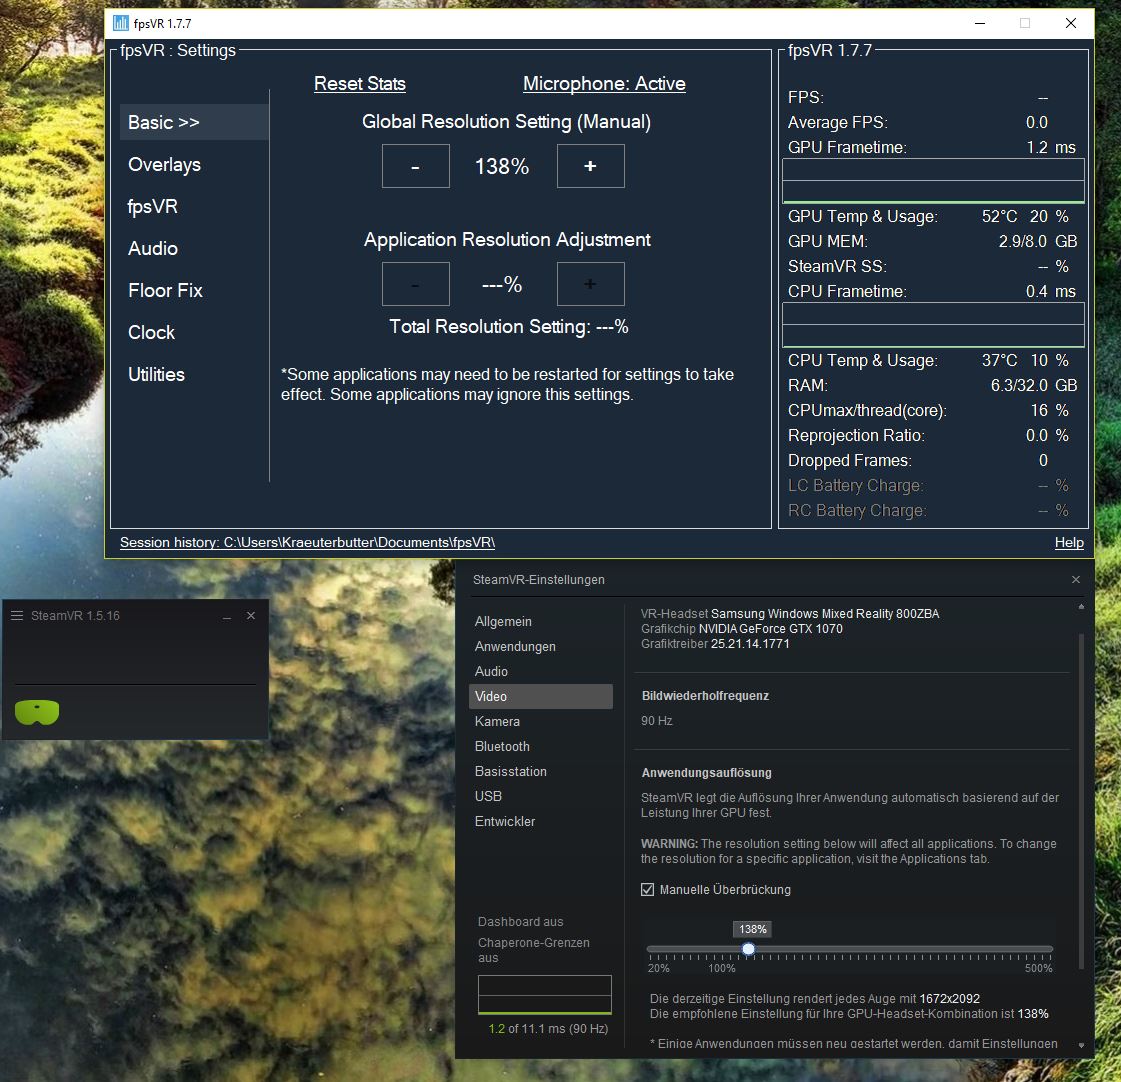Open the Overlays settings section
Viewport: 1121px width, 1082px height.
click(164, 164)
